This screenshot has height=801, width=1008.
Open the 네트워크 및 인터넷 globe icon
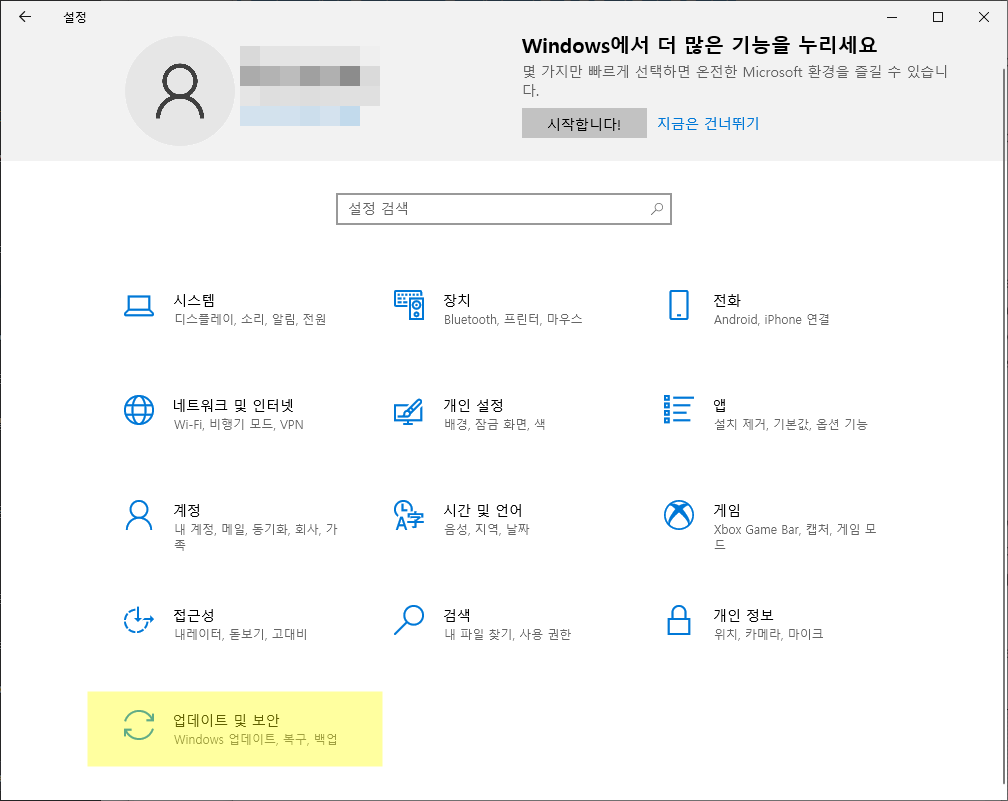click(139, 410)
